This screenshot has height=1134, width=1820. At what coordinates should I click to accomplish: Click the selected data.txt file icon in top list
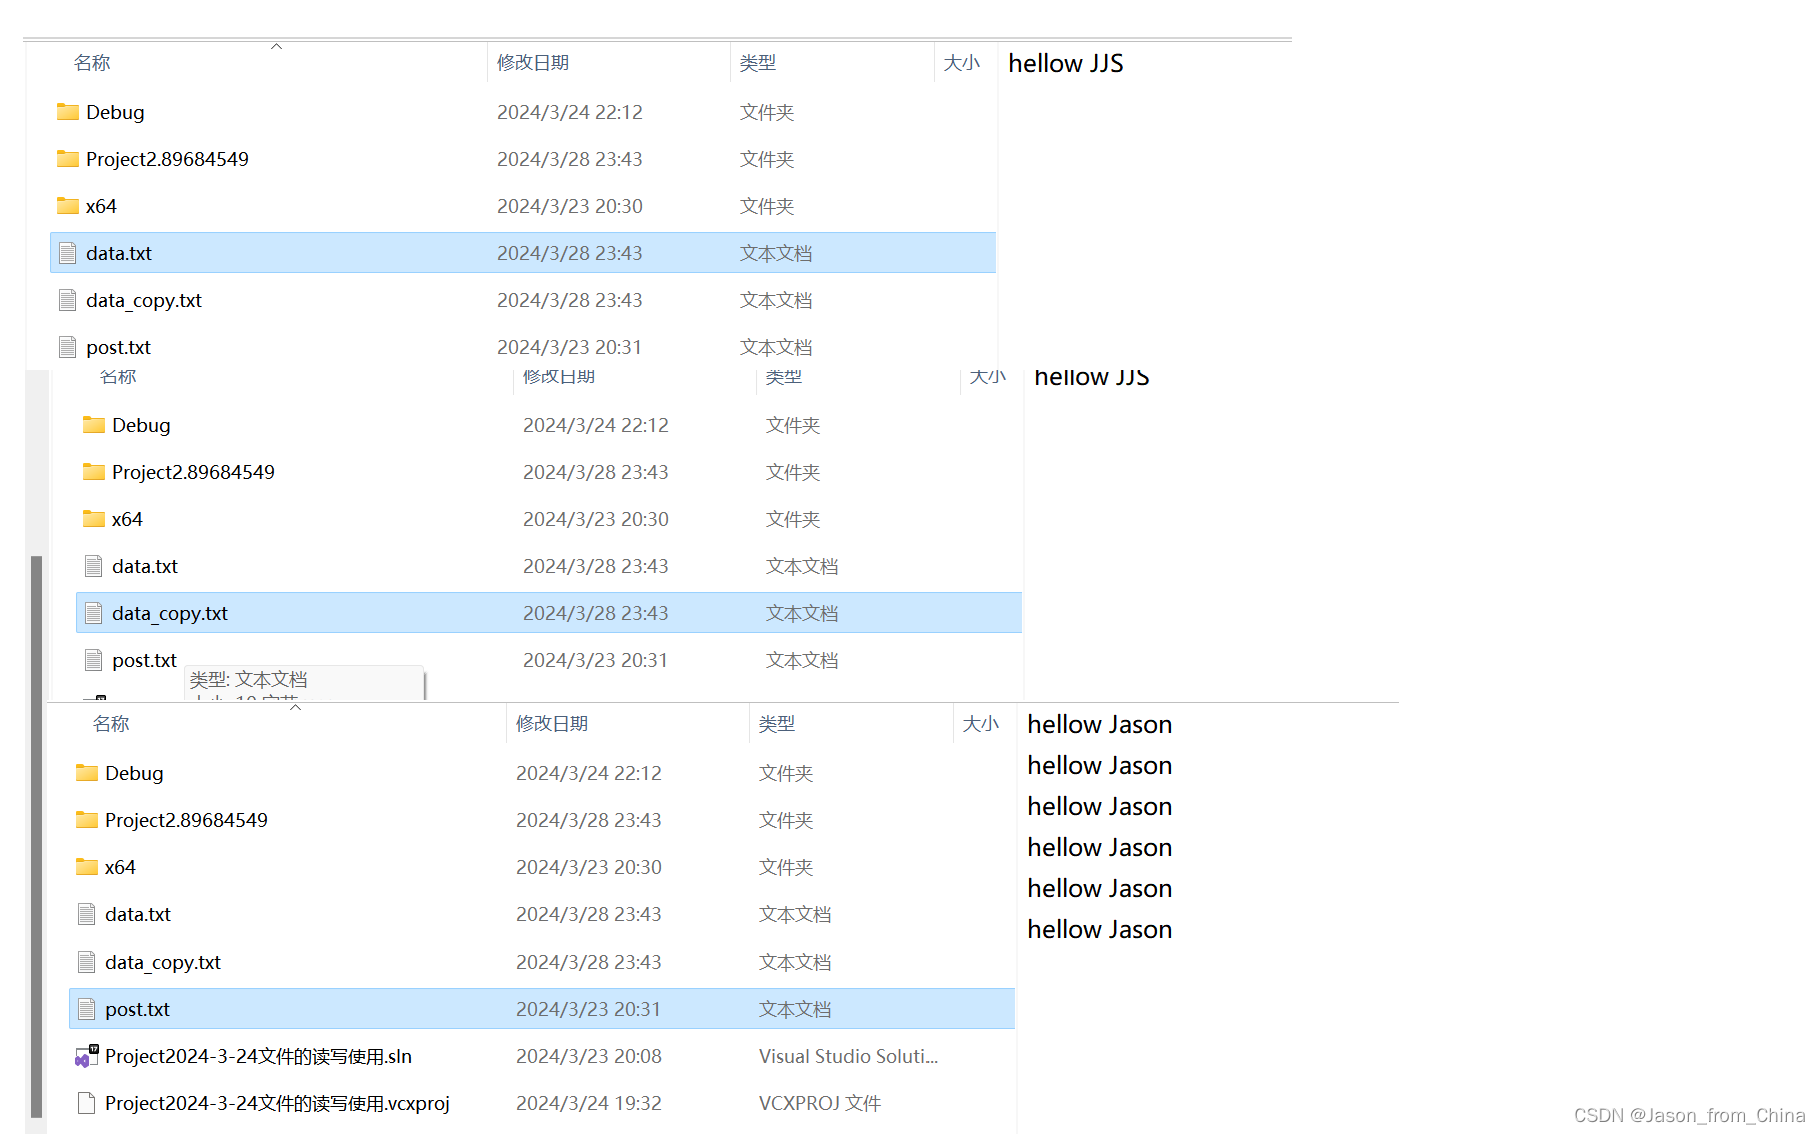tap(68, 253)
